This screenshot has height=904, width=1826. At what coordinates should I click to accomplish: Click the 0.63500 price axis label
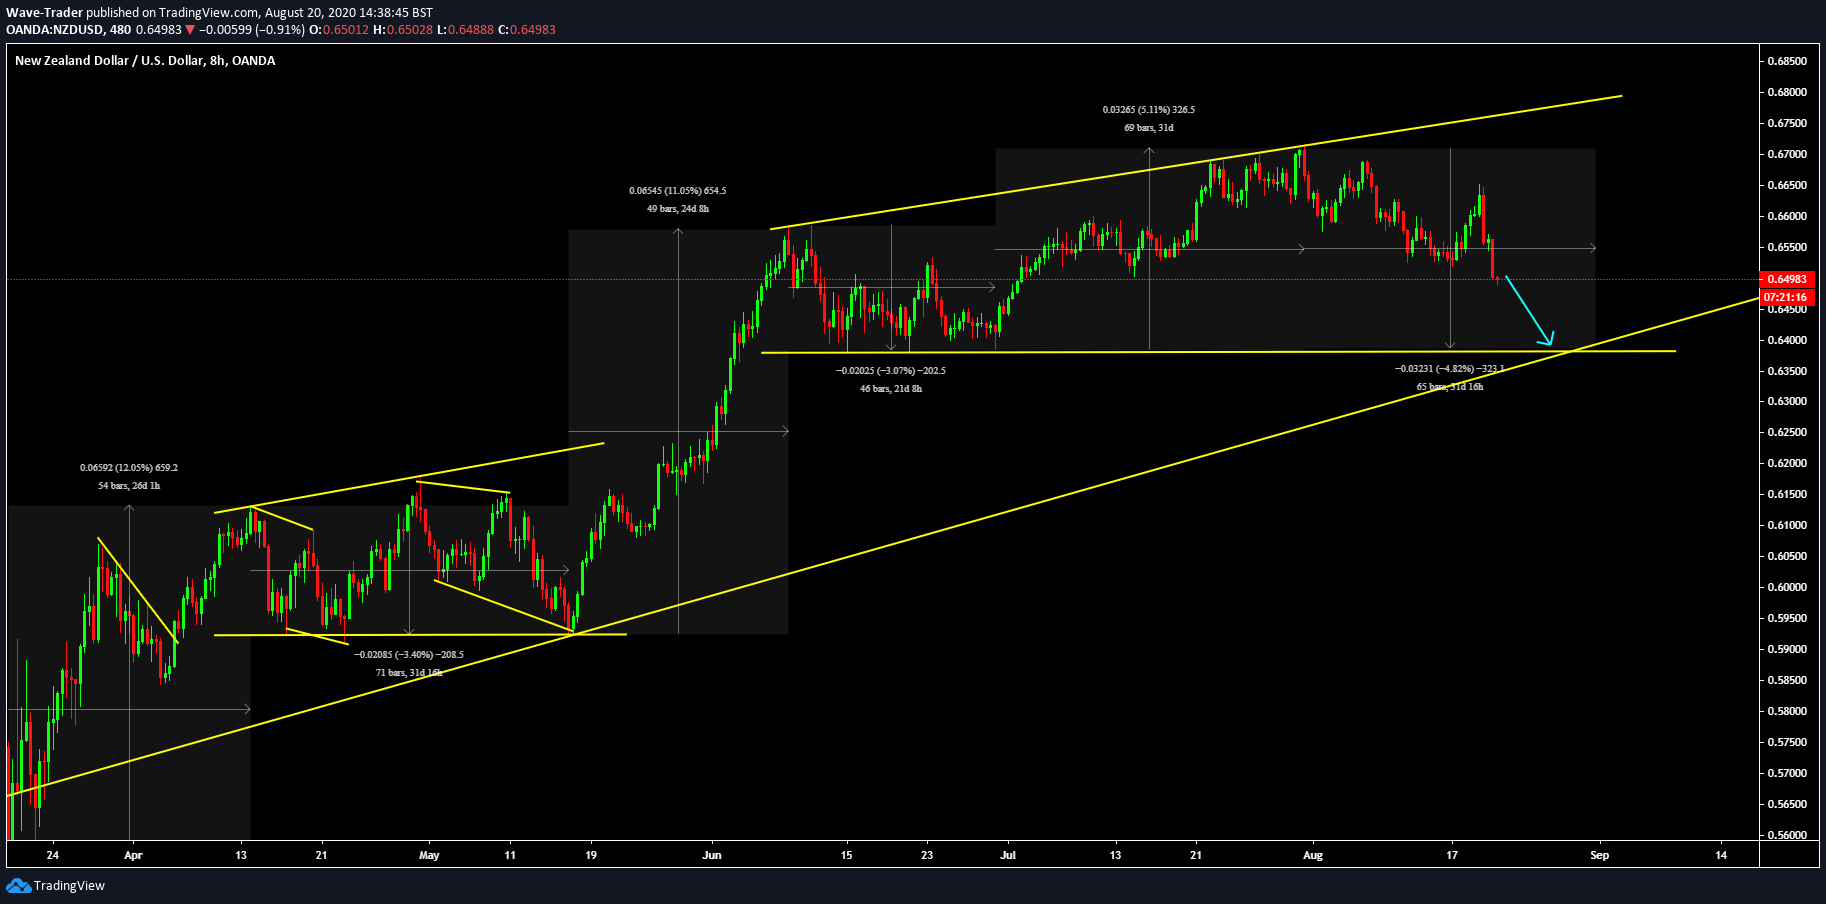coord(1787,371)
